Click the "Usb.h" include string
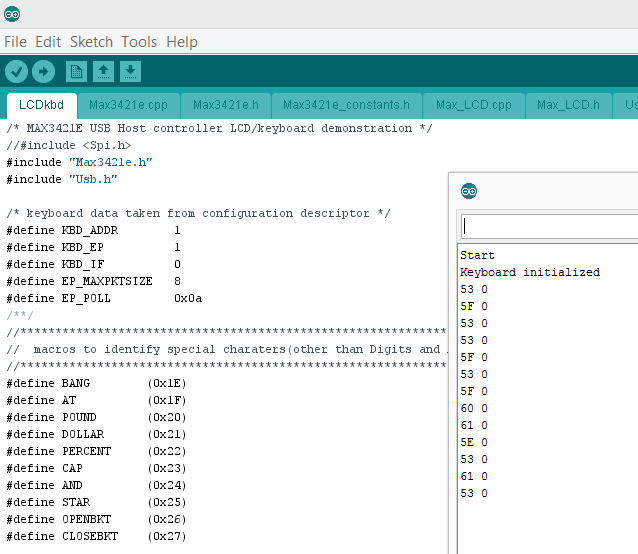638x554 pixels. point(93,179)
